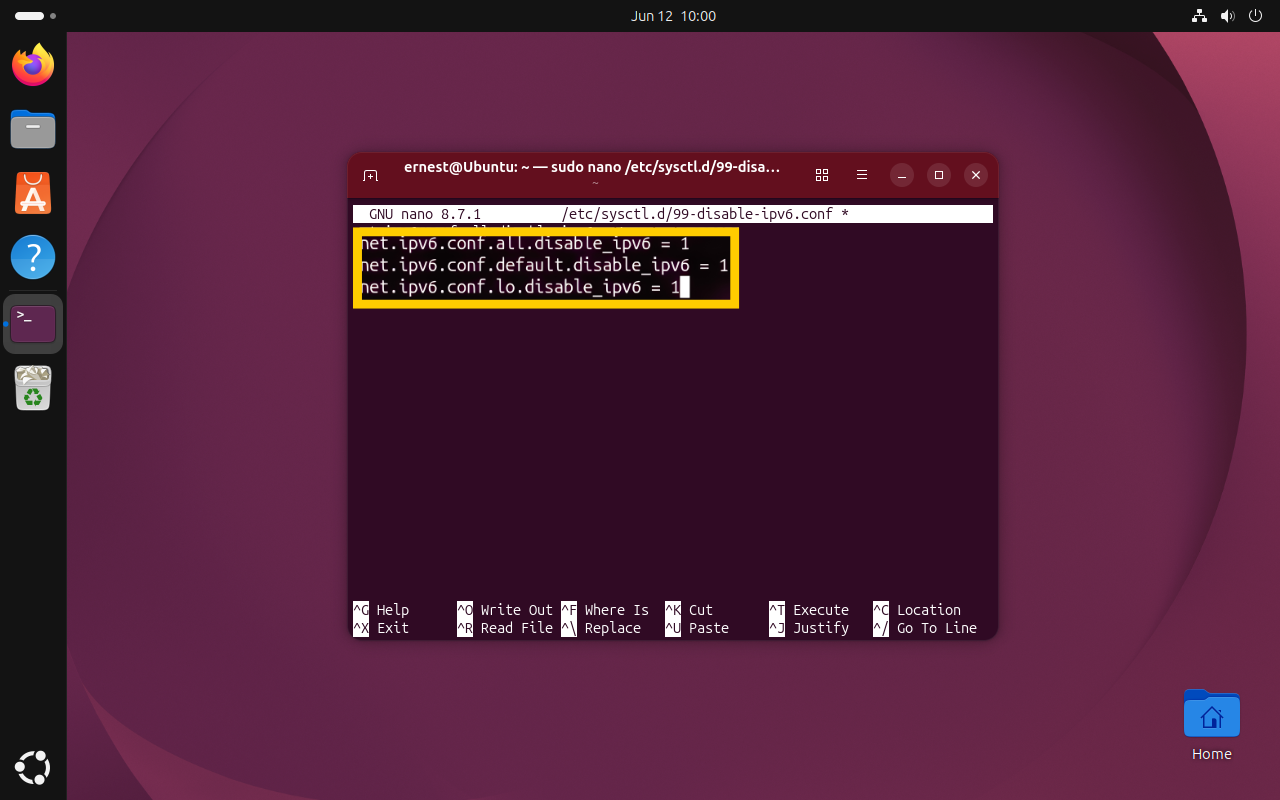Open the power menu icon
This screenshot has width=1280, height=800.
[1256, 16]
